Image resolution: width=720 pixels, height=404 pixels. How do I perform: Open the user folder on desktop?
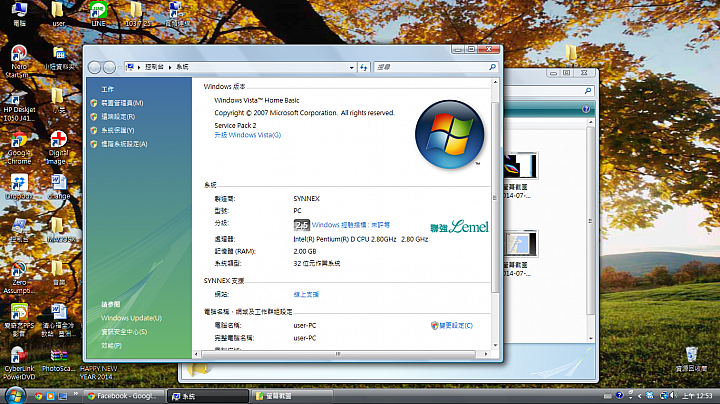(x=58, y=14)
